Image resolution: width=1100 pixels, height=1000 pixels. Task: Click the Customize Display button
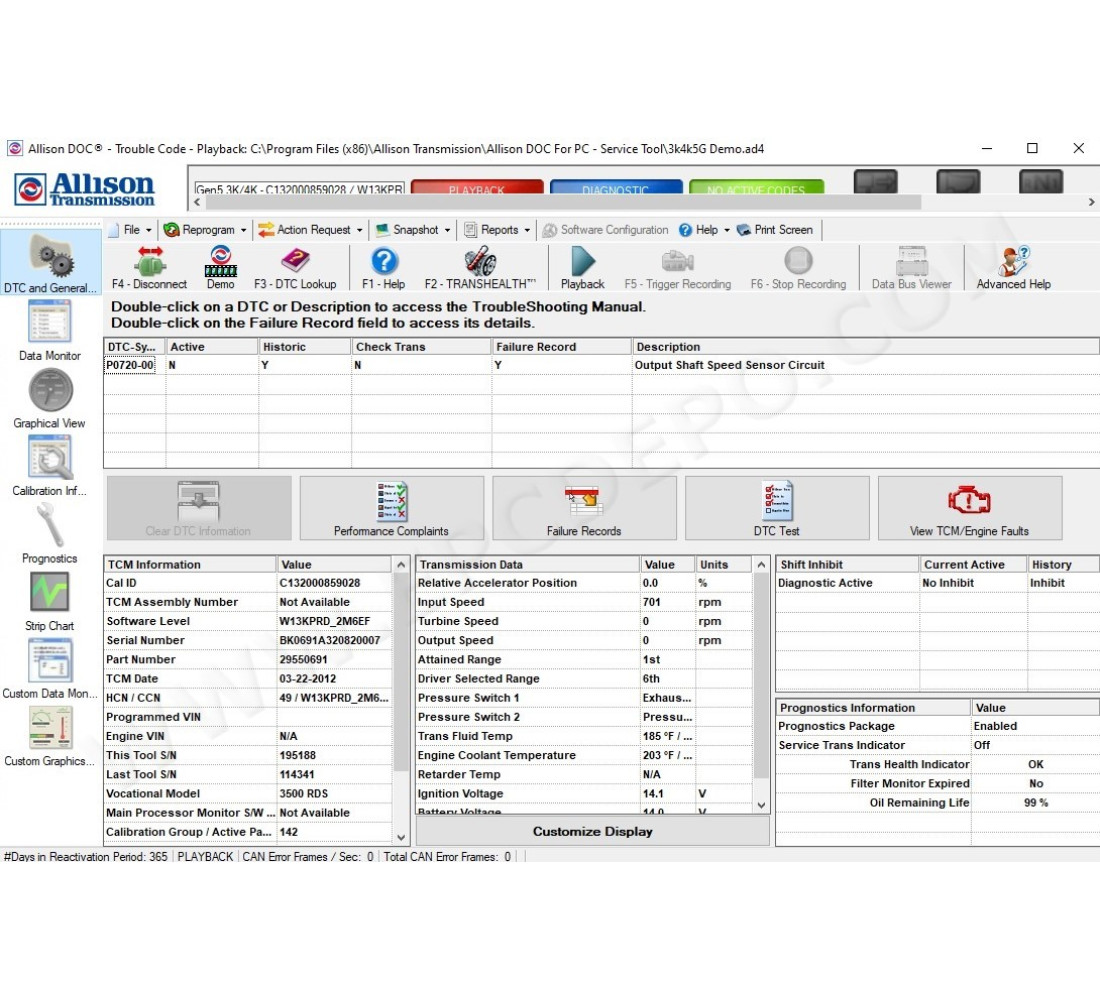coord(593,832)
